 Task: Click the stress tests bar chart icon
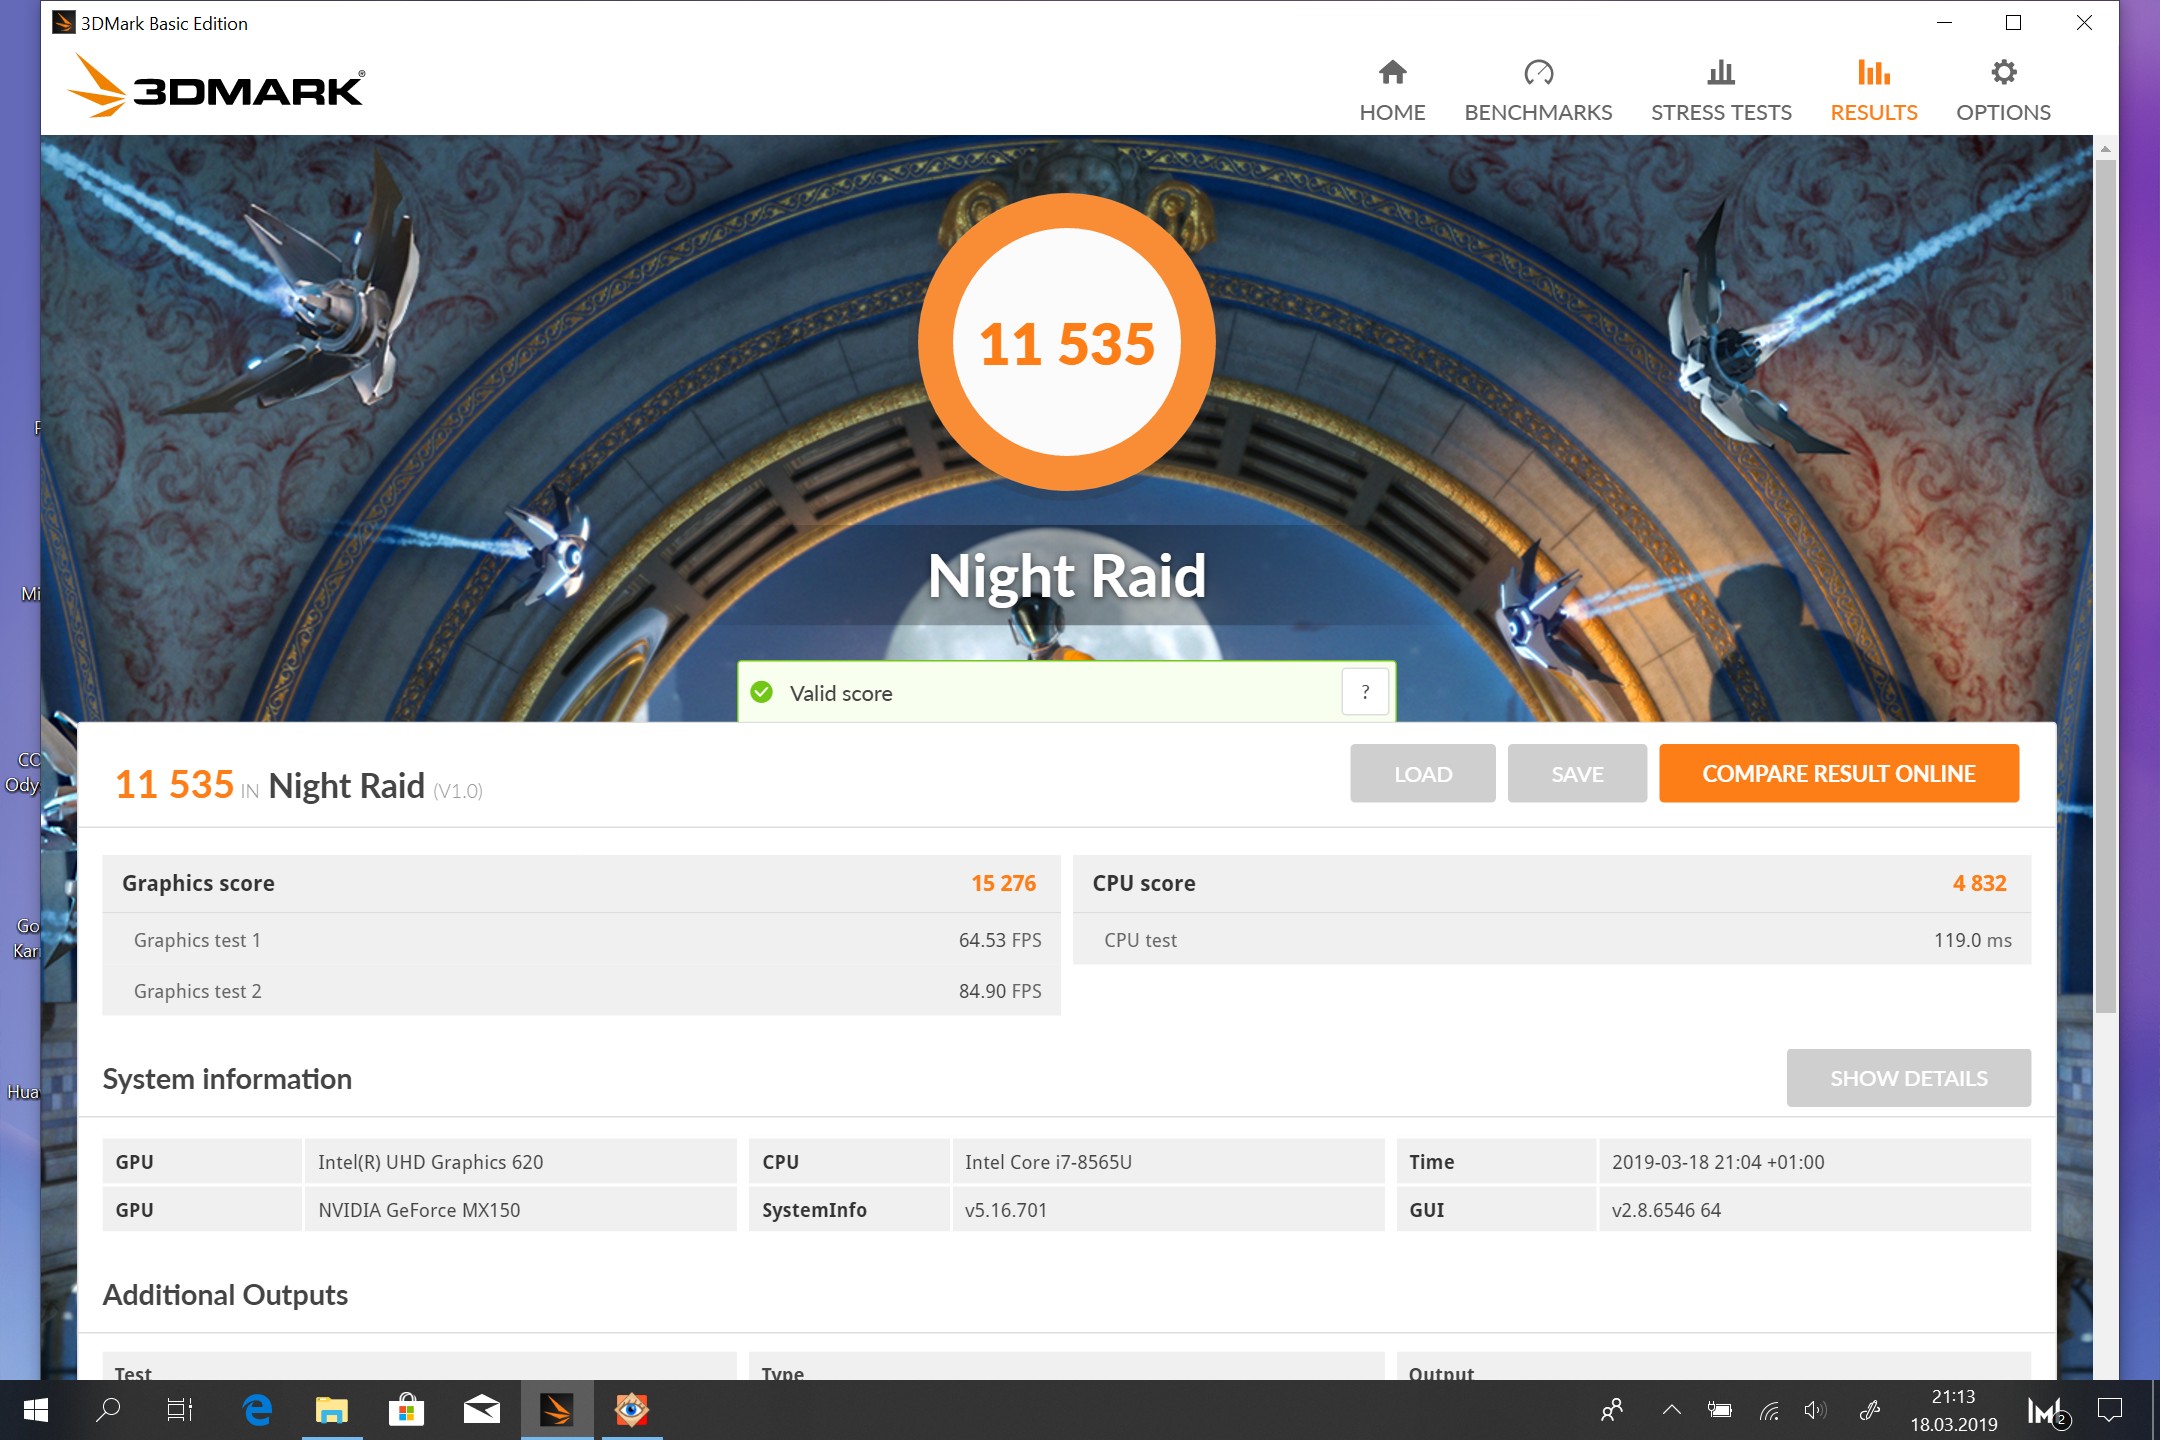(x=1721, y=72)
